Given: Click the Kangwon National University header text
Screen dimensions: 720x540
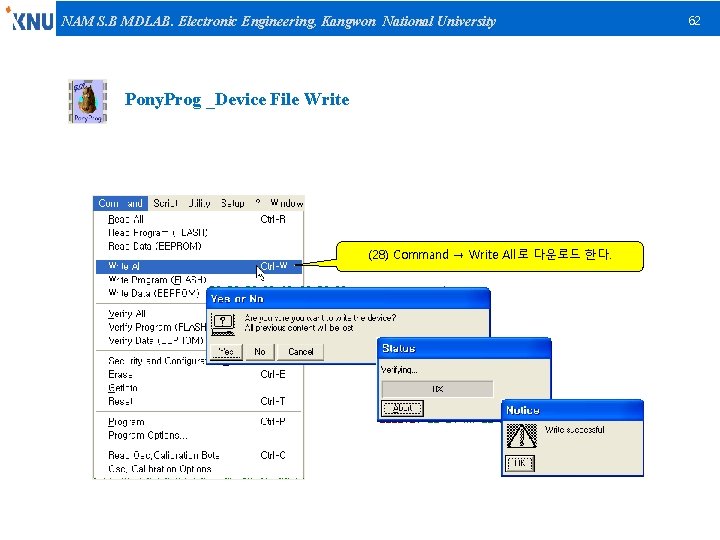Looking at the screenshot, I should tap(408, 21).
